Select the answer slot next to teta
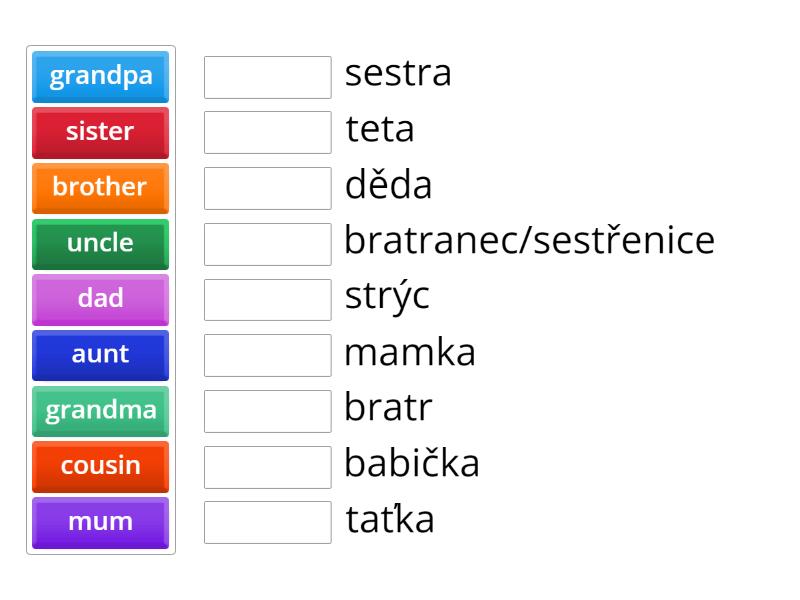 [268, 132]
